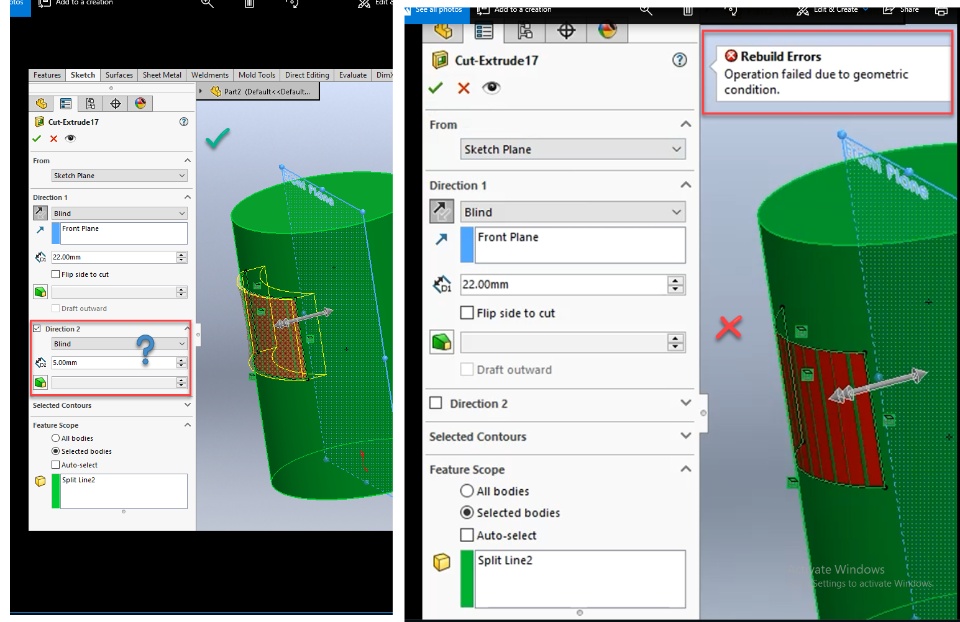Click Reverse Direction icon in right Direction 1
This screenshot has width=960, height=622.
click(441, 211)
